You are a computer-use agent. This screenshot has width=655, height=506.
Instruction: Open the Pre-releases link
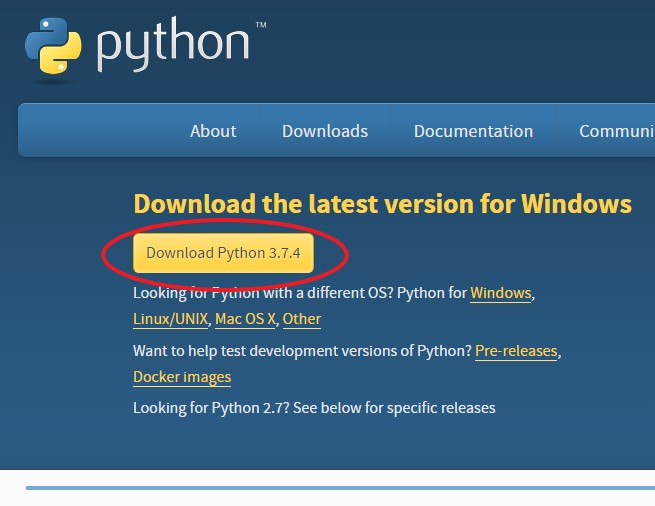click(x=516, y=351)
